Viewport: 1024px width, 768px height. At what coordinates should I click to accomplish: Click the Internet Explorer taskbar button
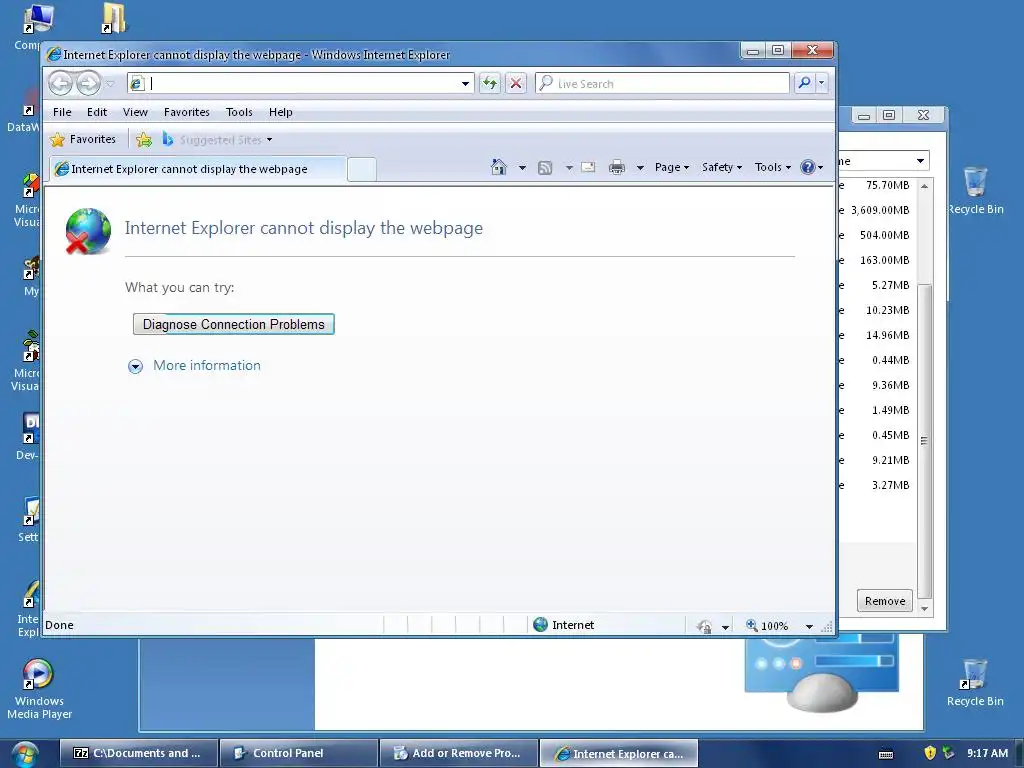tap(618, 753)
